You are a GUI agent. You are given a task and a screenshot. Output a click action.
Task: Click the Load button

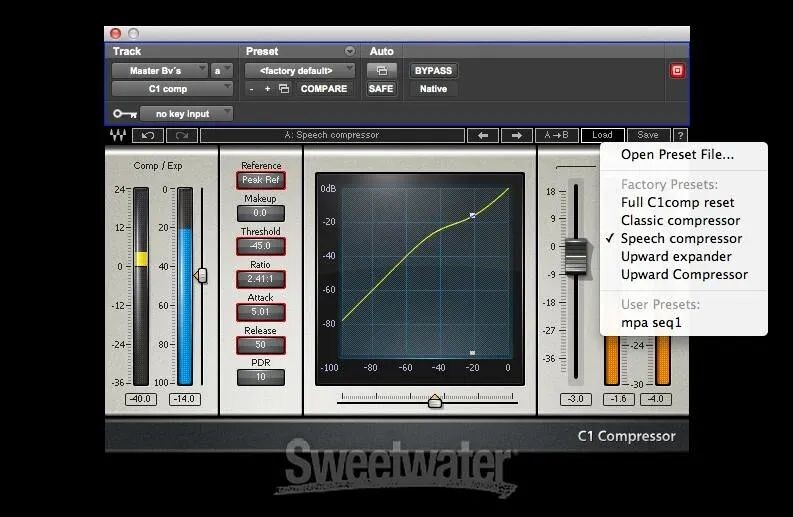click(x=602, y=135)
